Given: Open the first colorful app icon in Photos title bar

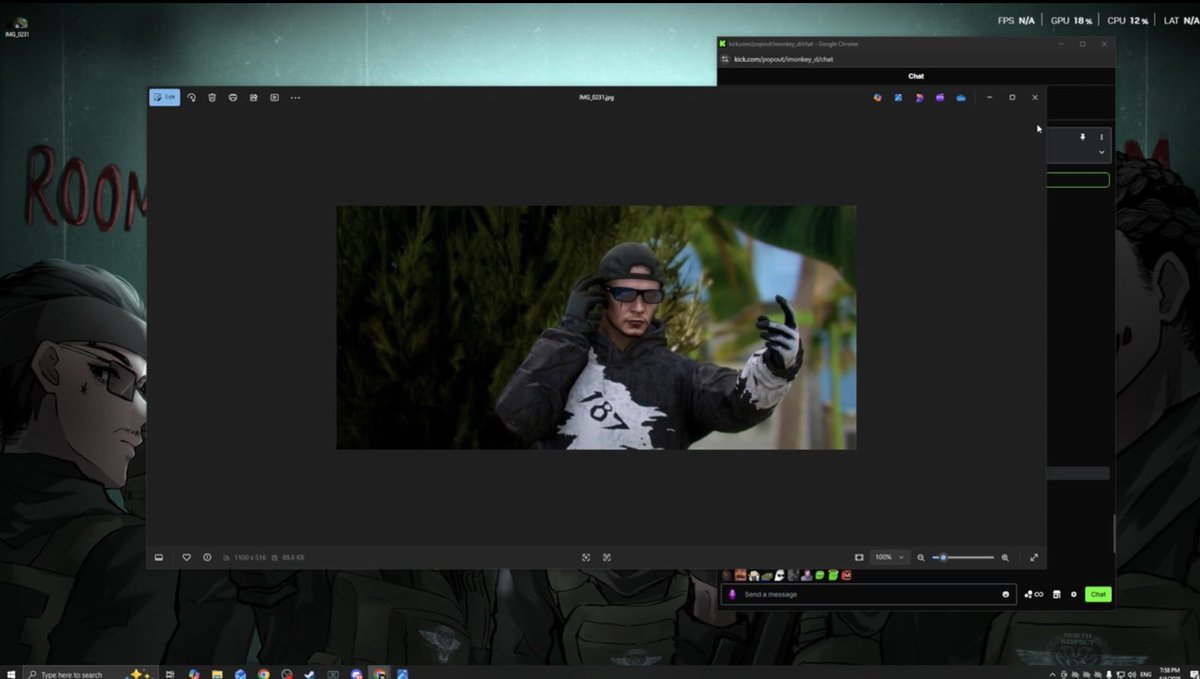Looking at the screenshot, I should pos(877,97).
